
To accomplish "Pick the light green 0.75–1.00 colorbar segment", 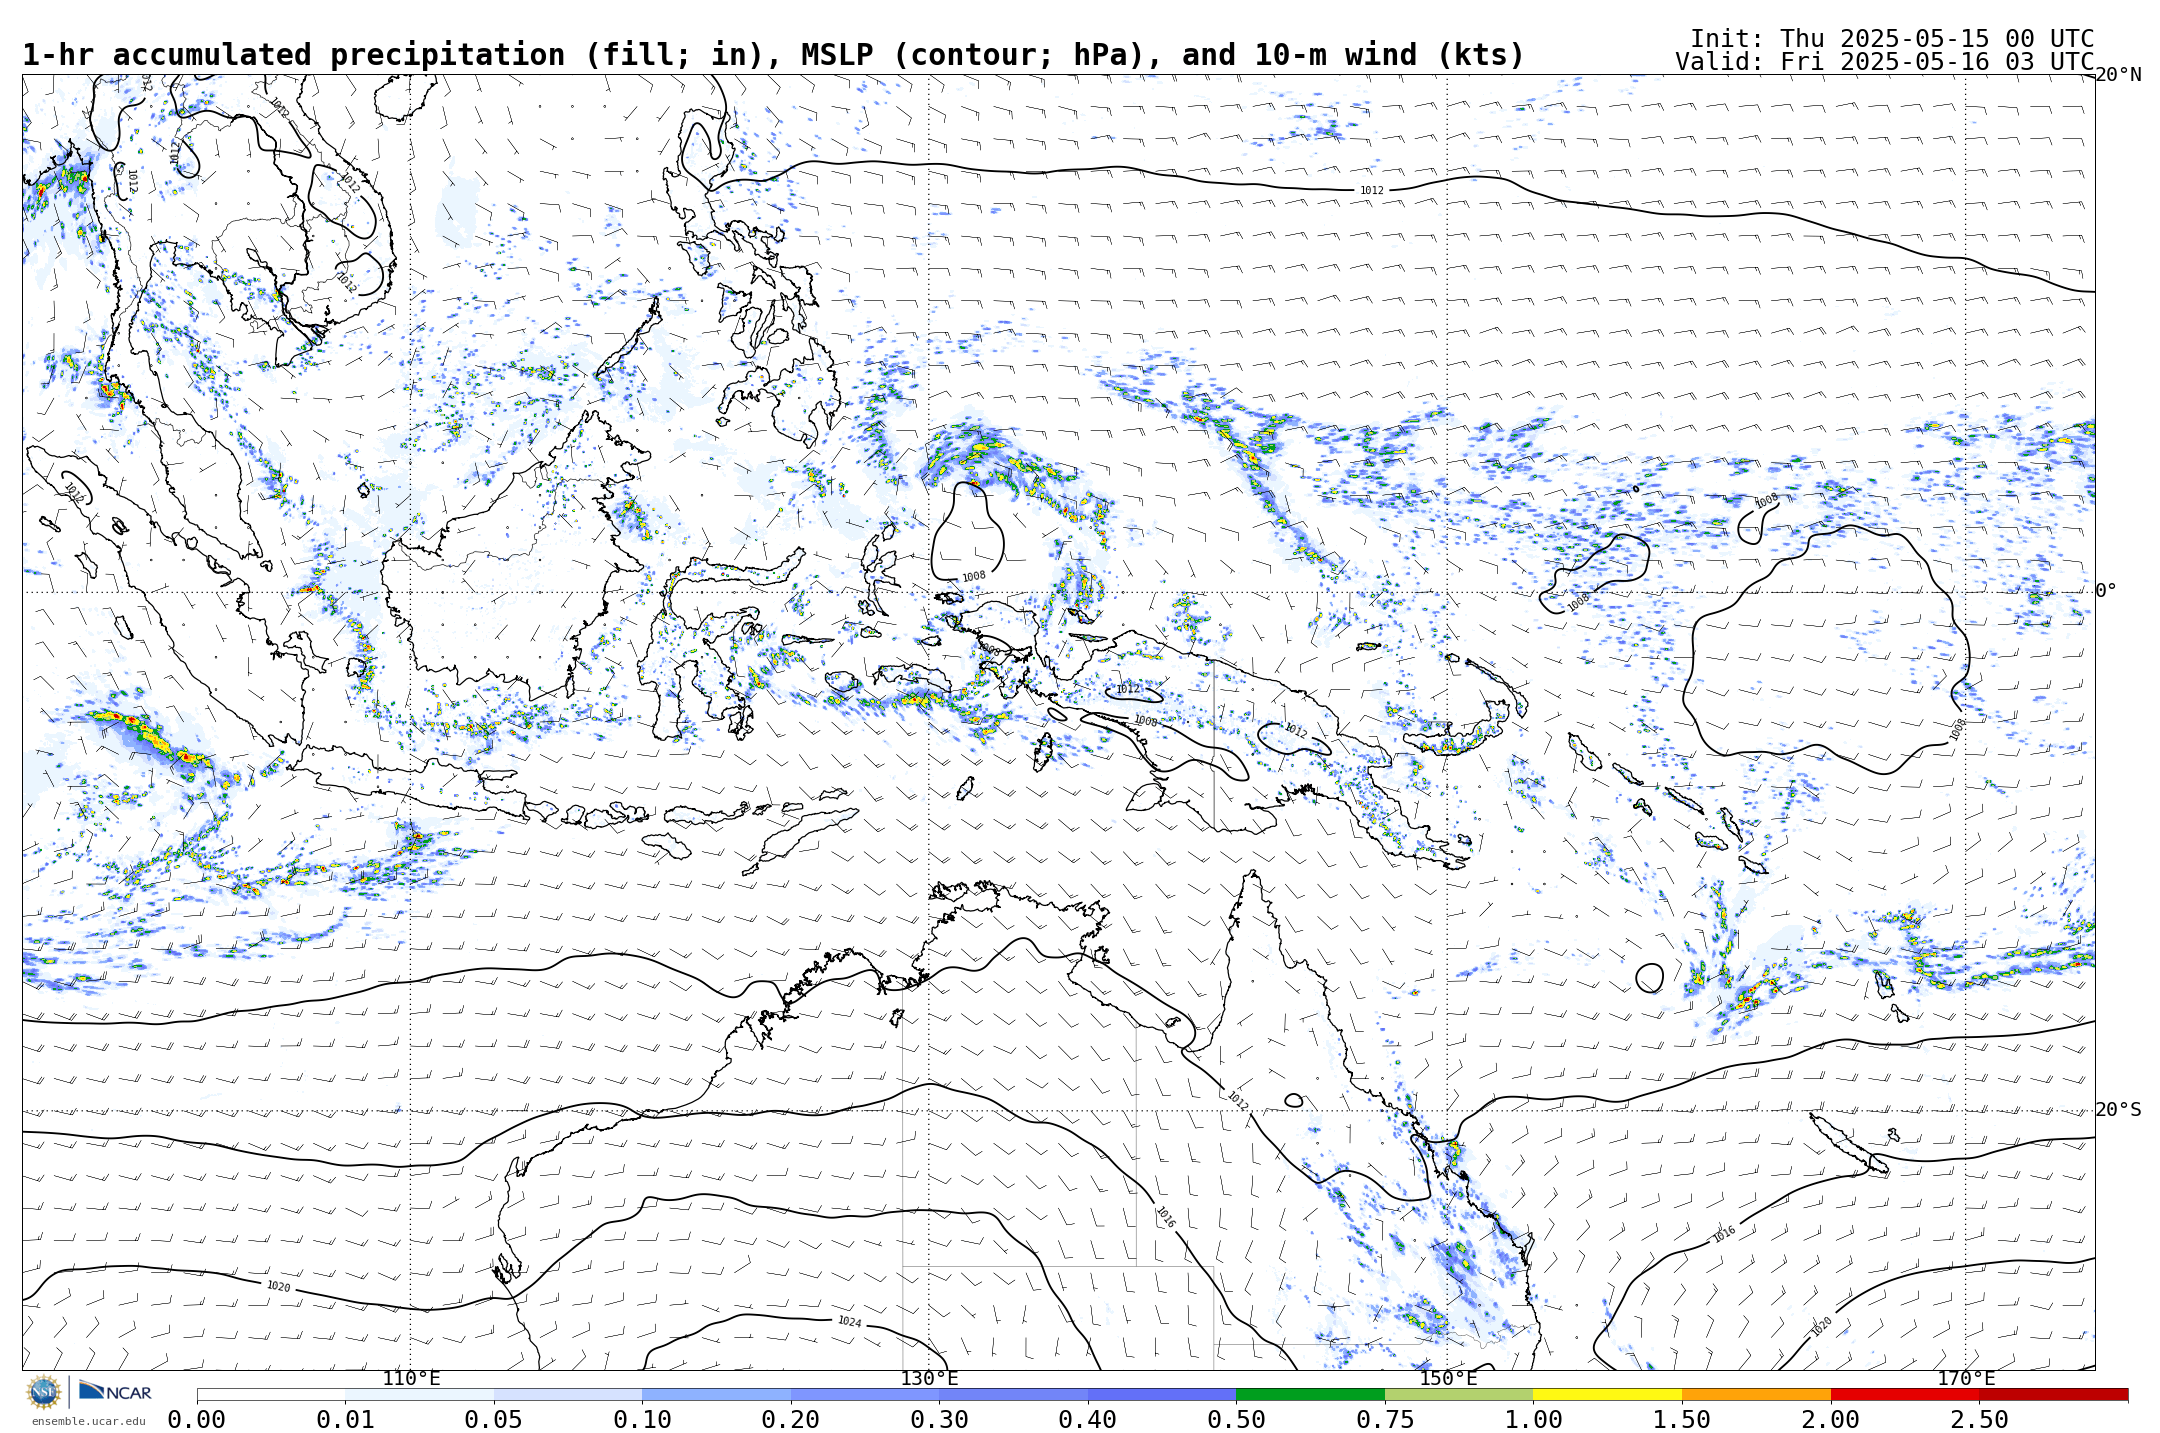I will tap(1459, 1394).
